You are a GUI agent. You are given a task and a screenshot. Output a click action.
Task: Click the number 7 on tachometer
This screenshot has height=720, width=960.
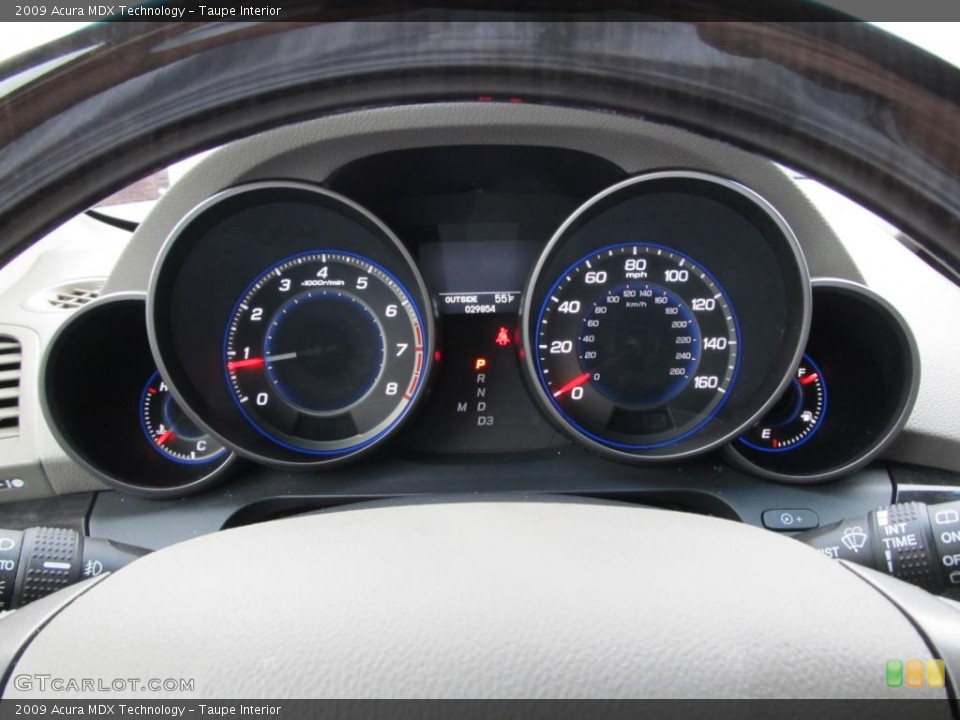point(401,350)
